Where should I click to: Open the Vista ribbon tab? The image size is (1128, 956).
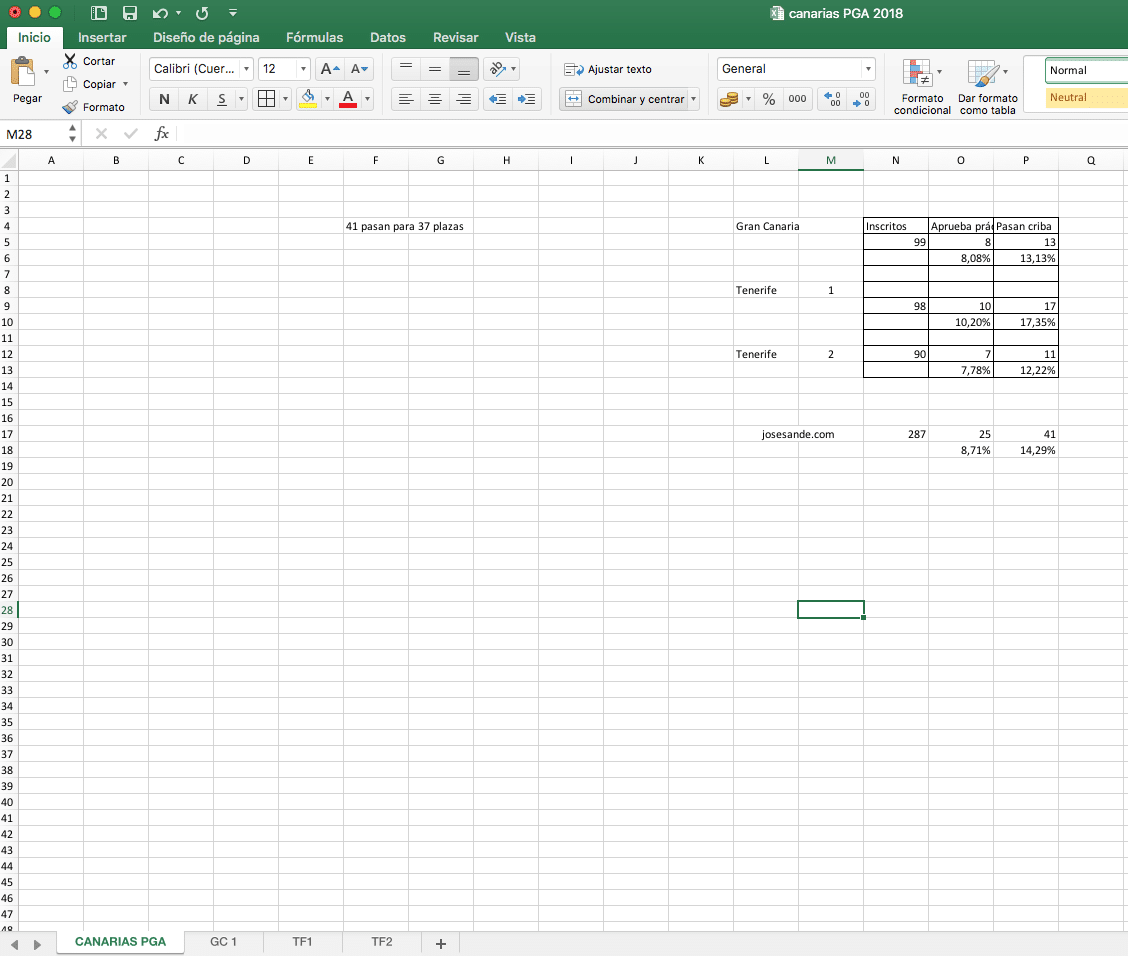click(x=520, y=37)
